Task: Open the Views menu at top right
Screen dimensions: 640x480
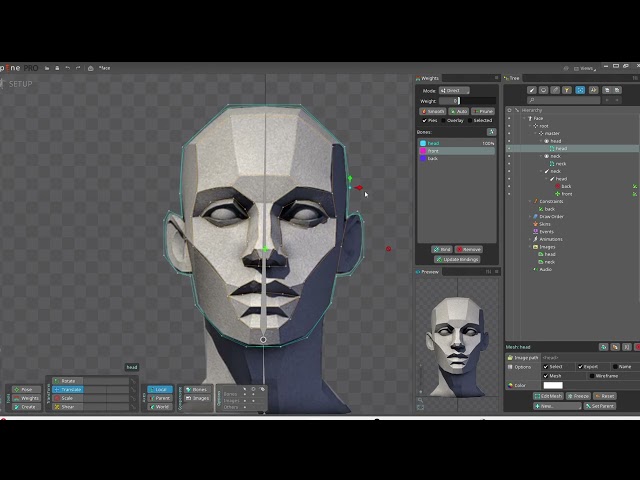Action: [x=585, y=68]
